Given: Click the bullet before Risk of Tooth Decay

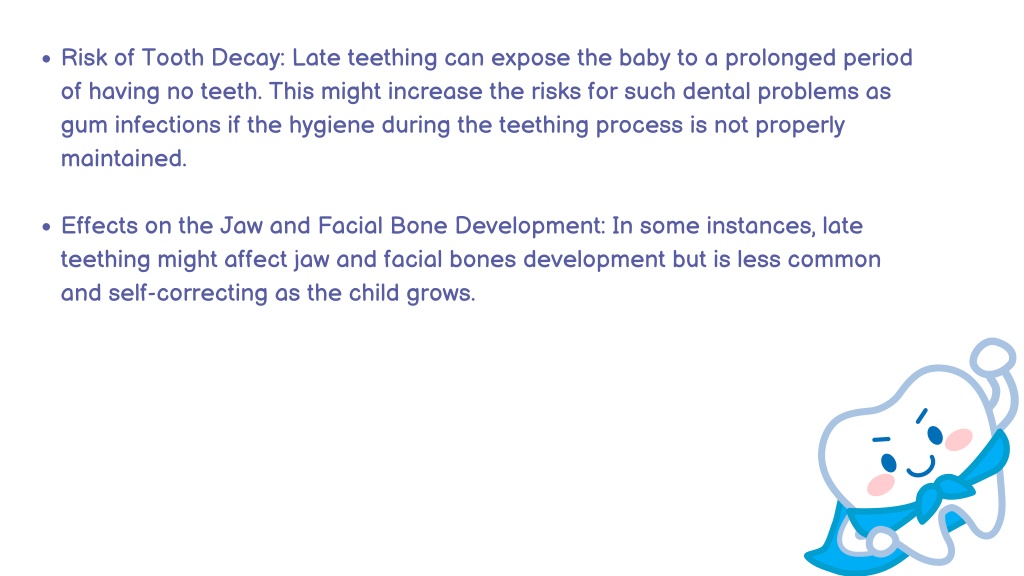Looking at the screenshot, I should pos(46,59).
